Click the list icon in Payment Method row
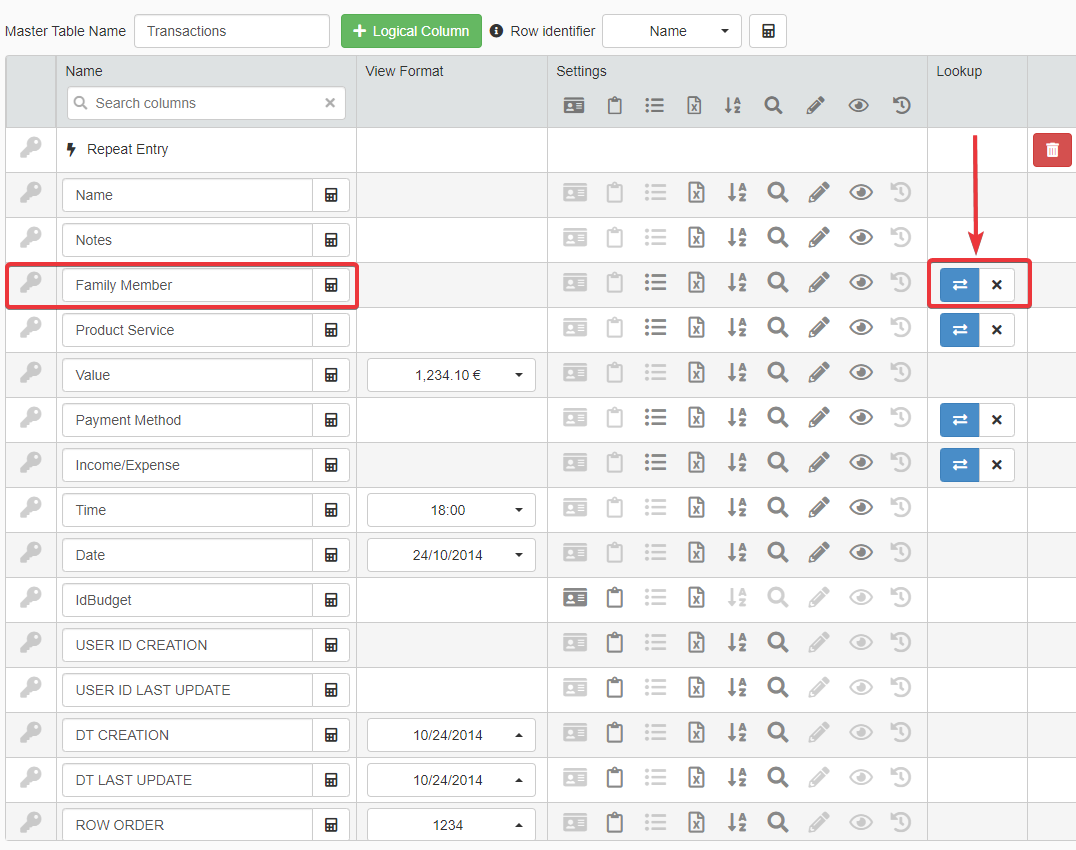This screenshot has width=1076, height=850. click(655, 418)
